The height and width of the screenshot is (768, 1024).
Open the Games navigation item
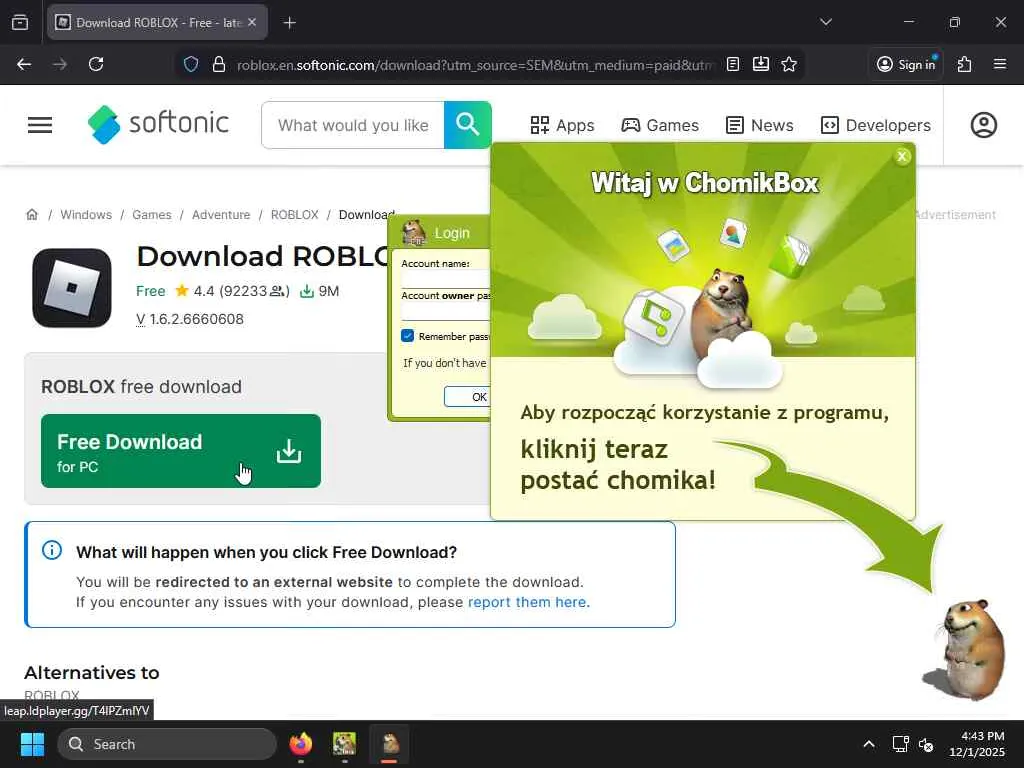pyautogui.click(x=660, y=125)
